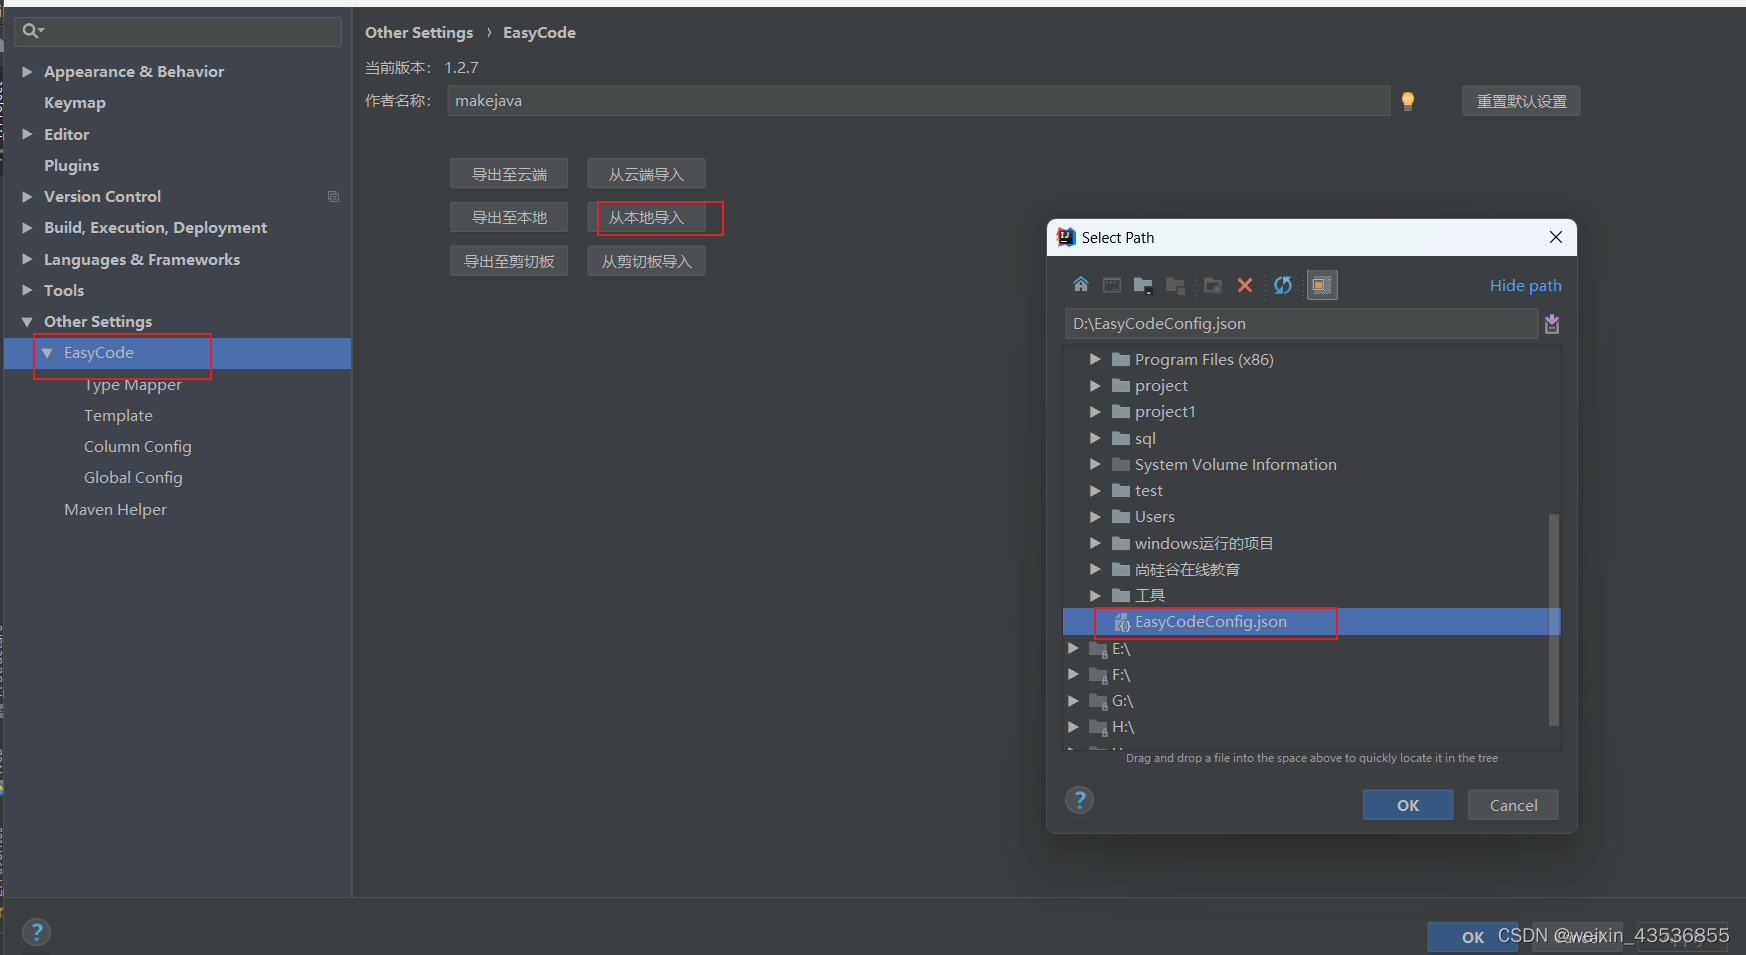Click 从剪切板导入 button
Image resolution: width=1746 pixels, height=955 pixels.
[x=646, y=261]
